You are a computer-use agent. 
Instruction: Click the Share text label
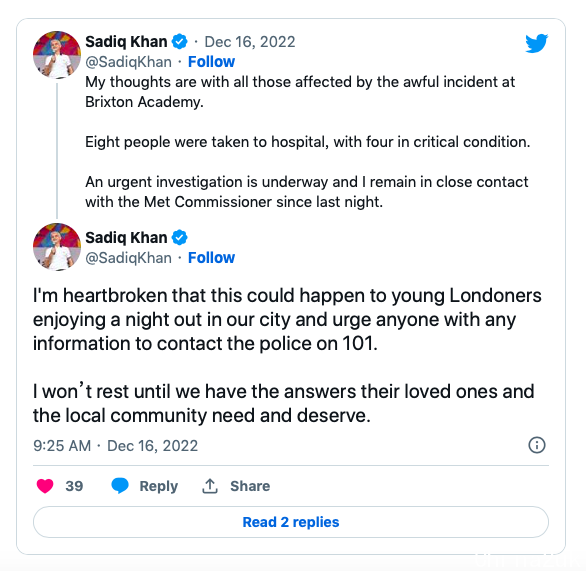point(250,486)
